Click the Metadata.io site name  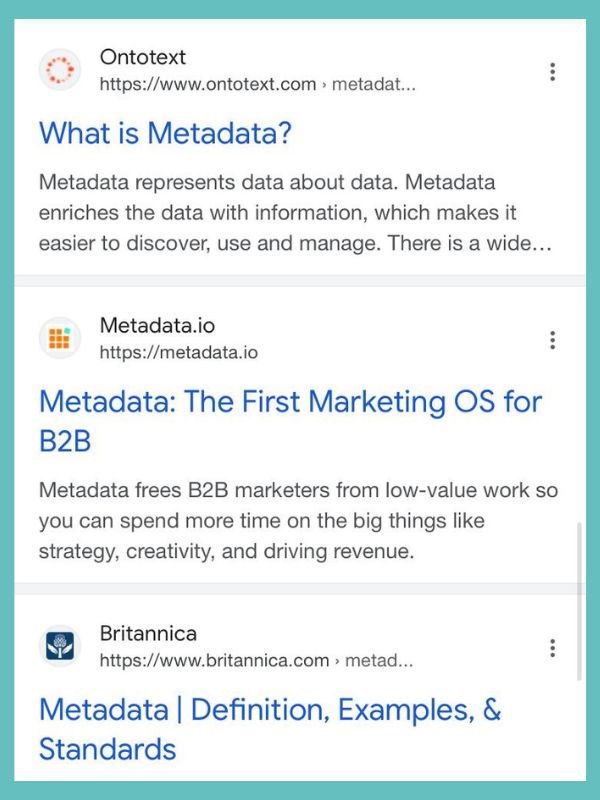(157, 326)
